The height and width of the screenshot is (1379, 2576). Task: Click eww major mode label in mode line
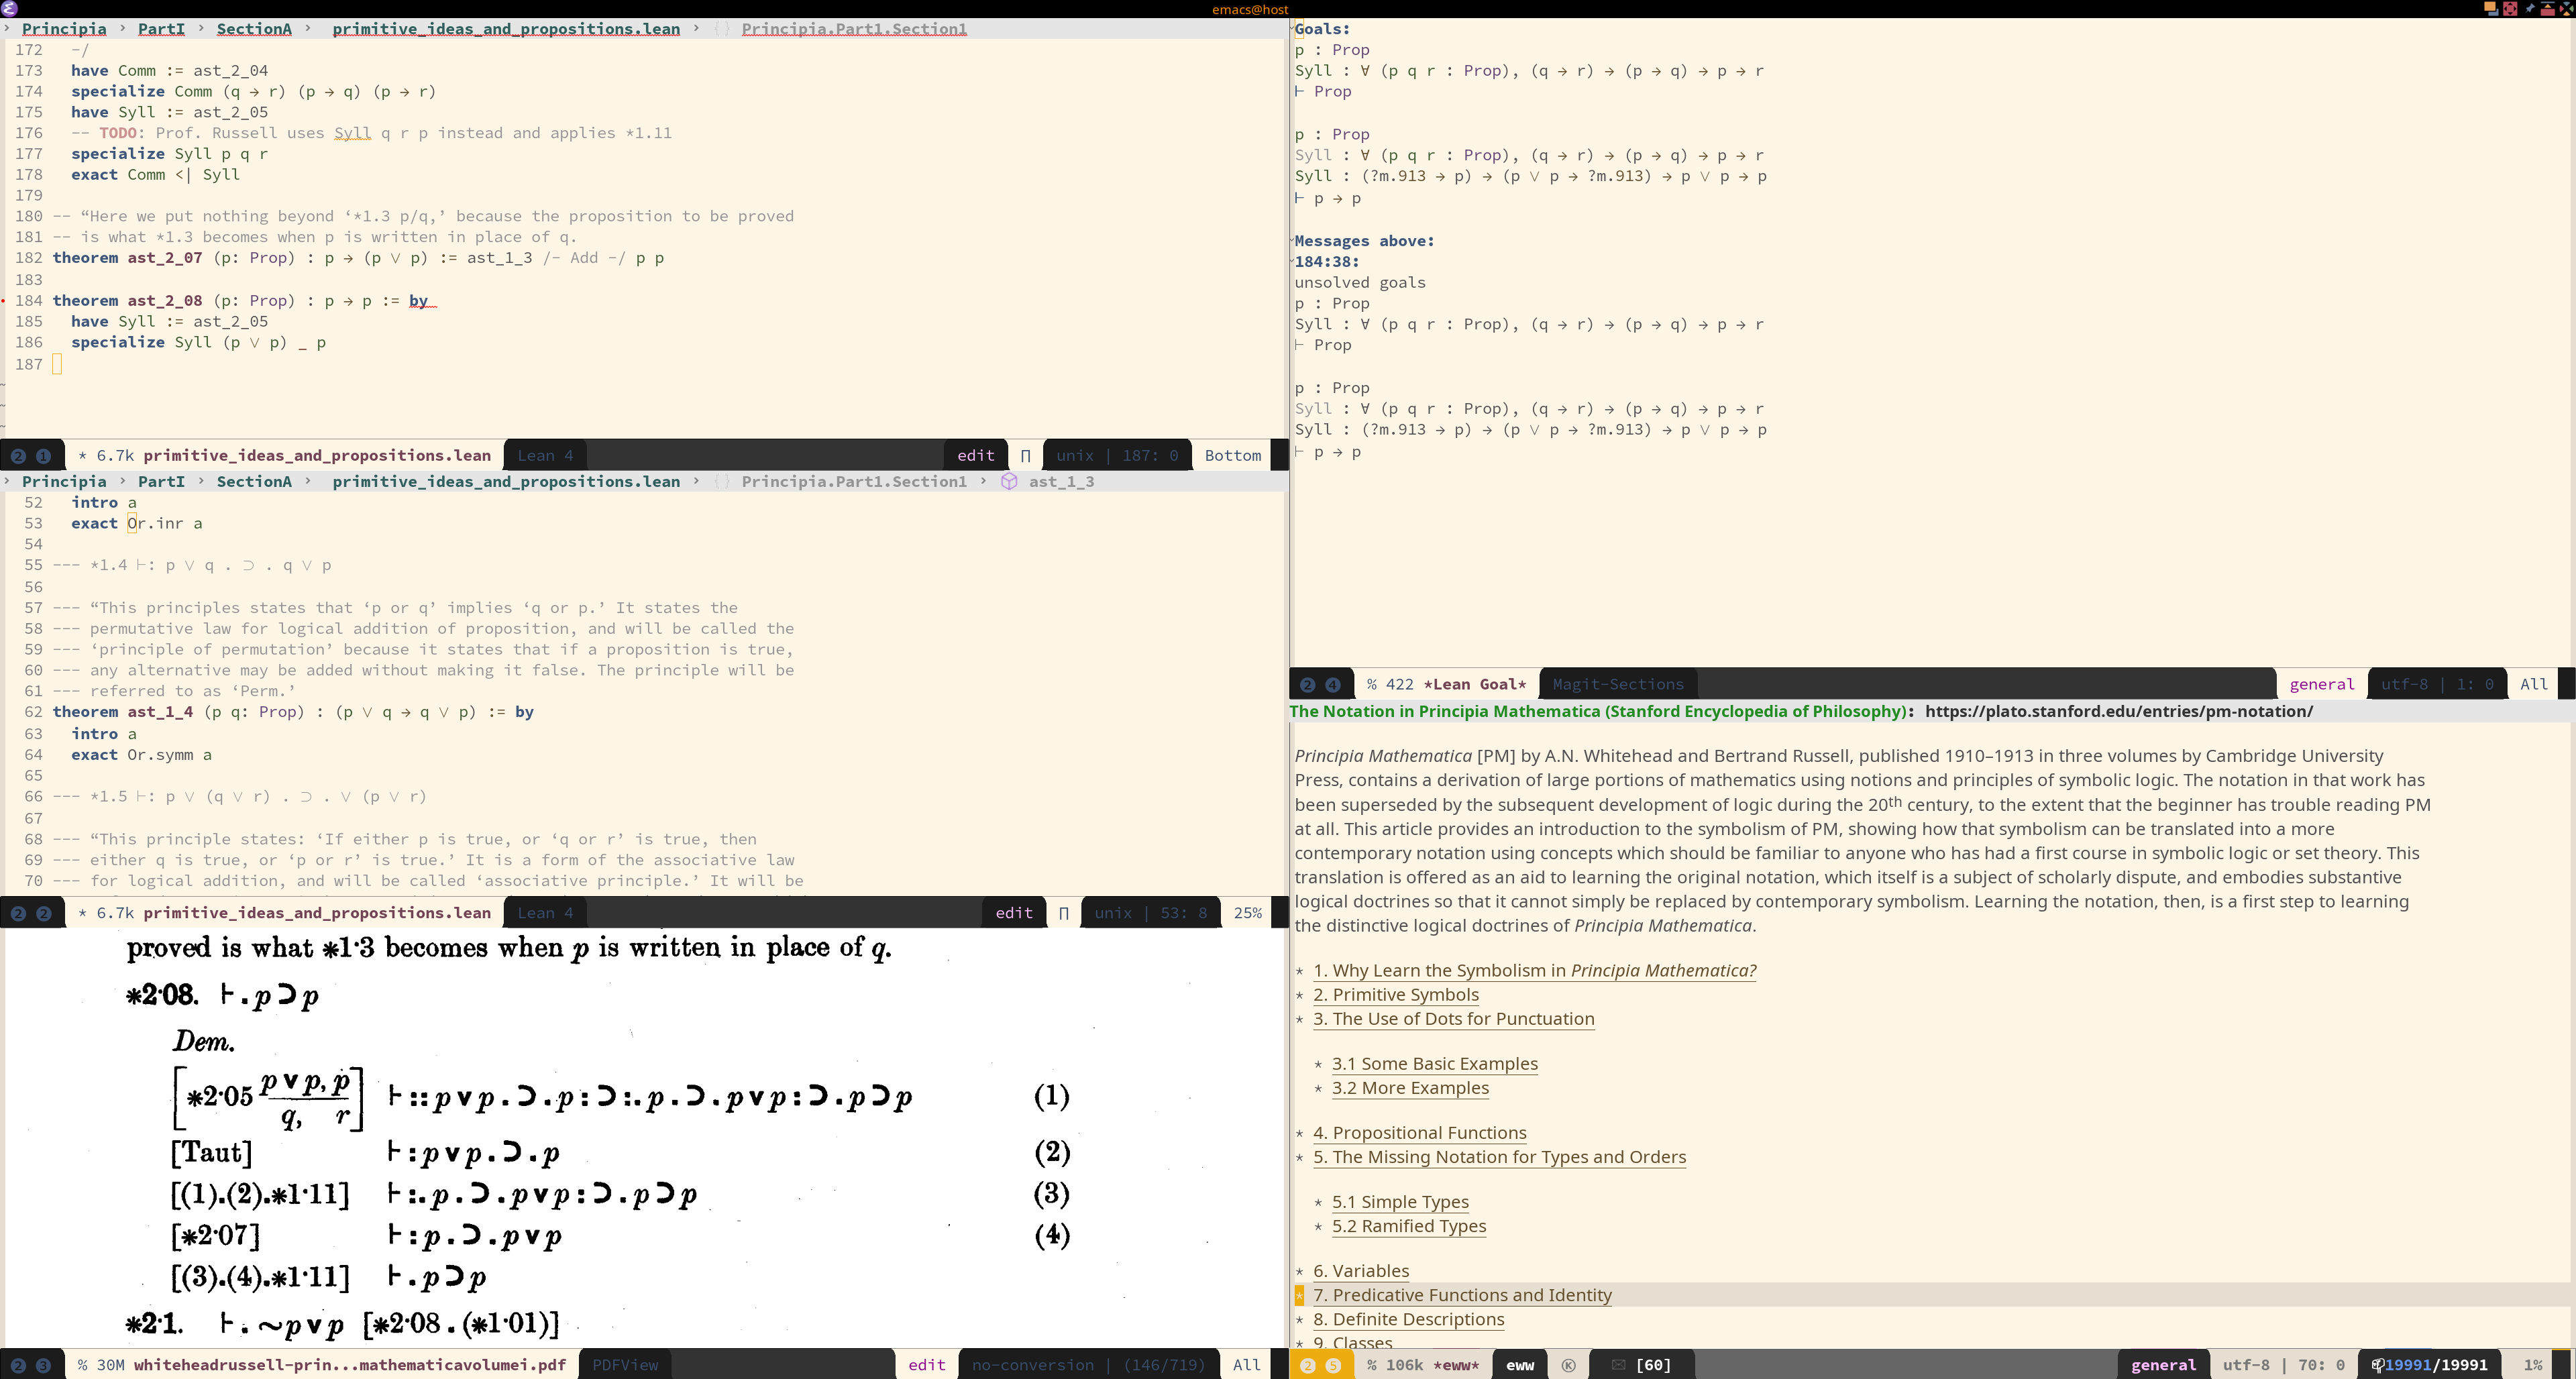(1520, 1365)
